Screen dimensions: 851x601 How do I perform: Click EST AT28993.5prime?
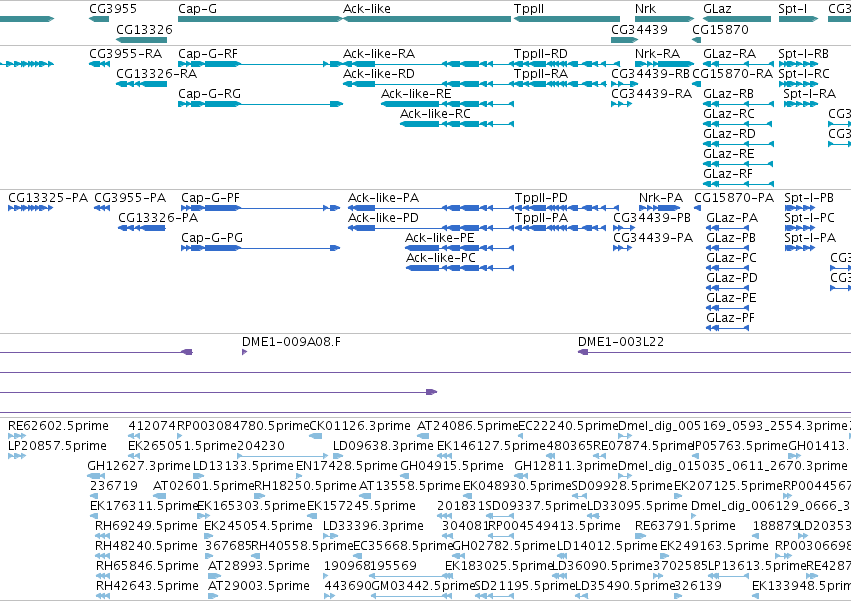pyautogui.click(x=259, y=566)
